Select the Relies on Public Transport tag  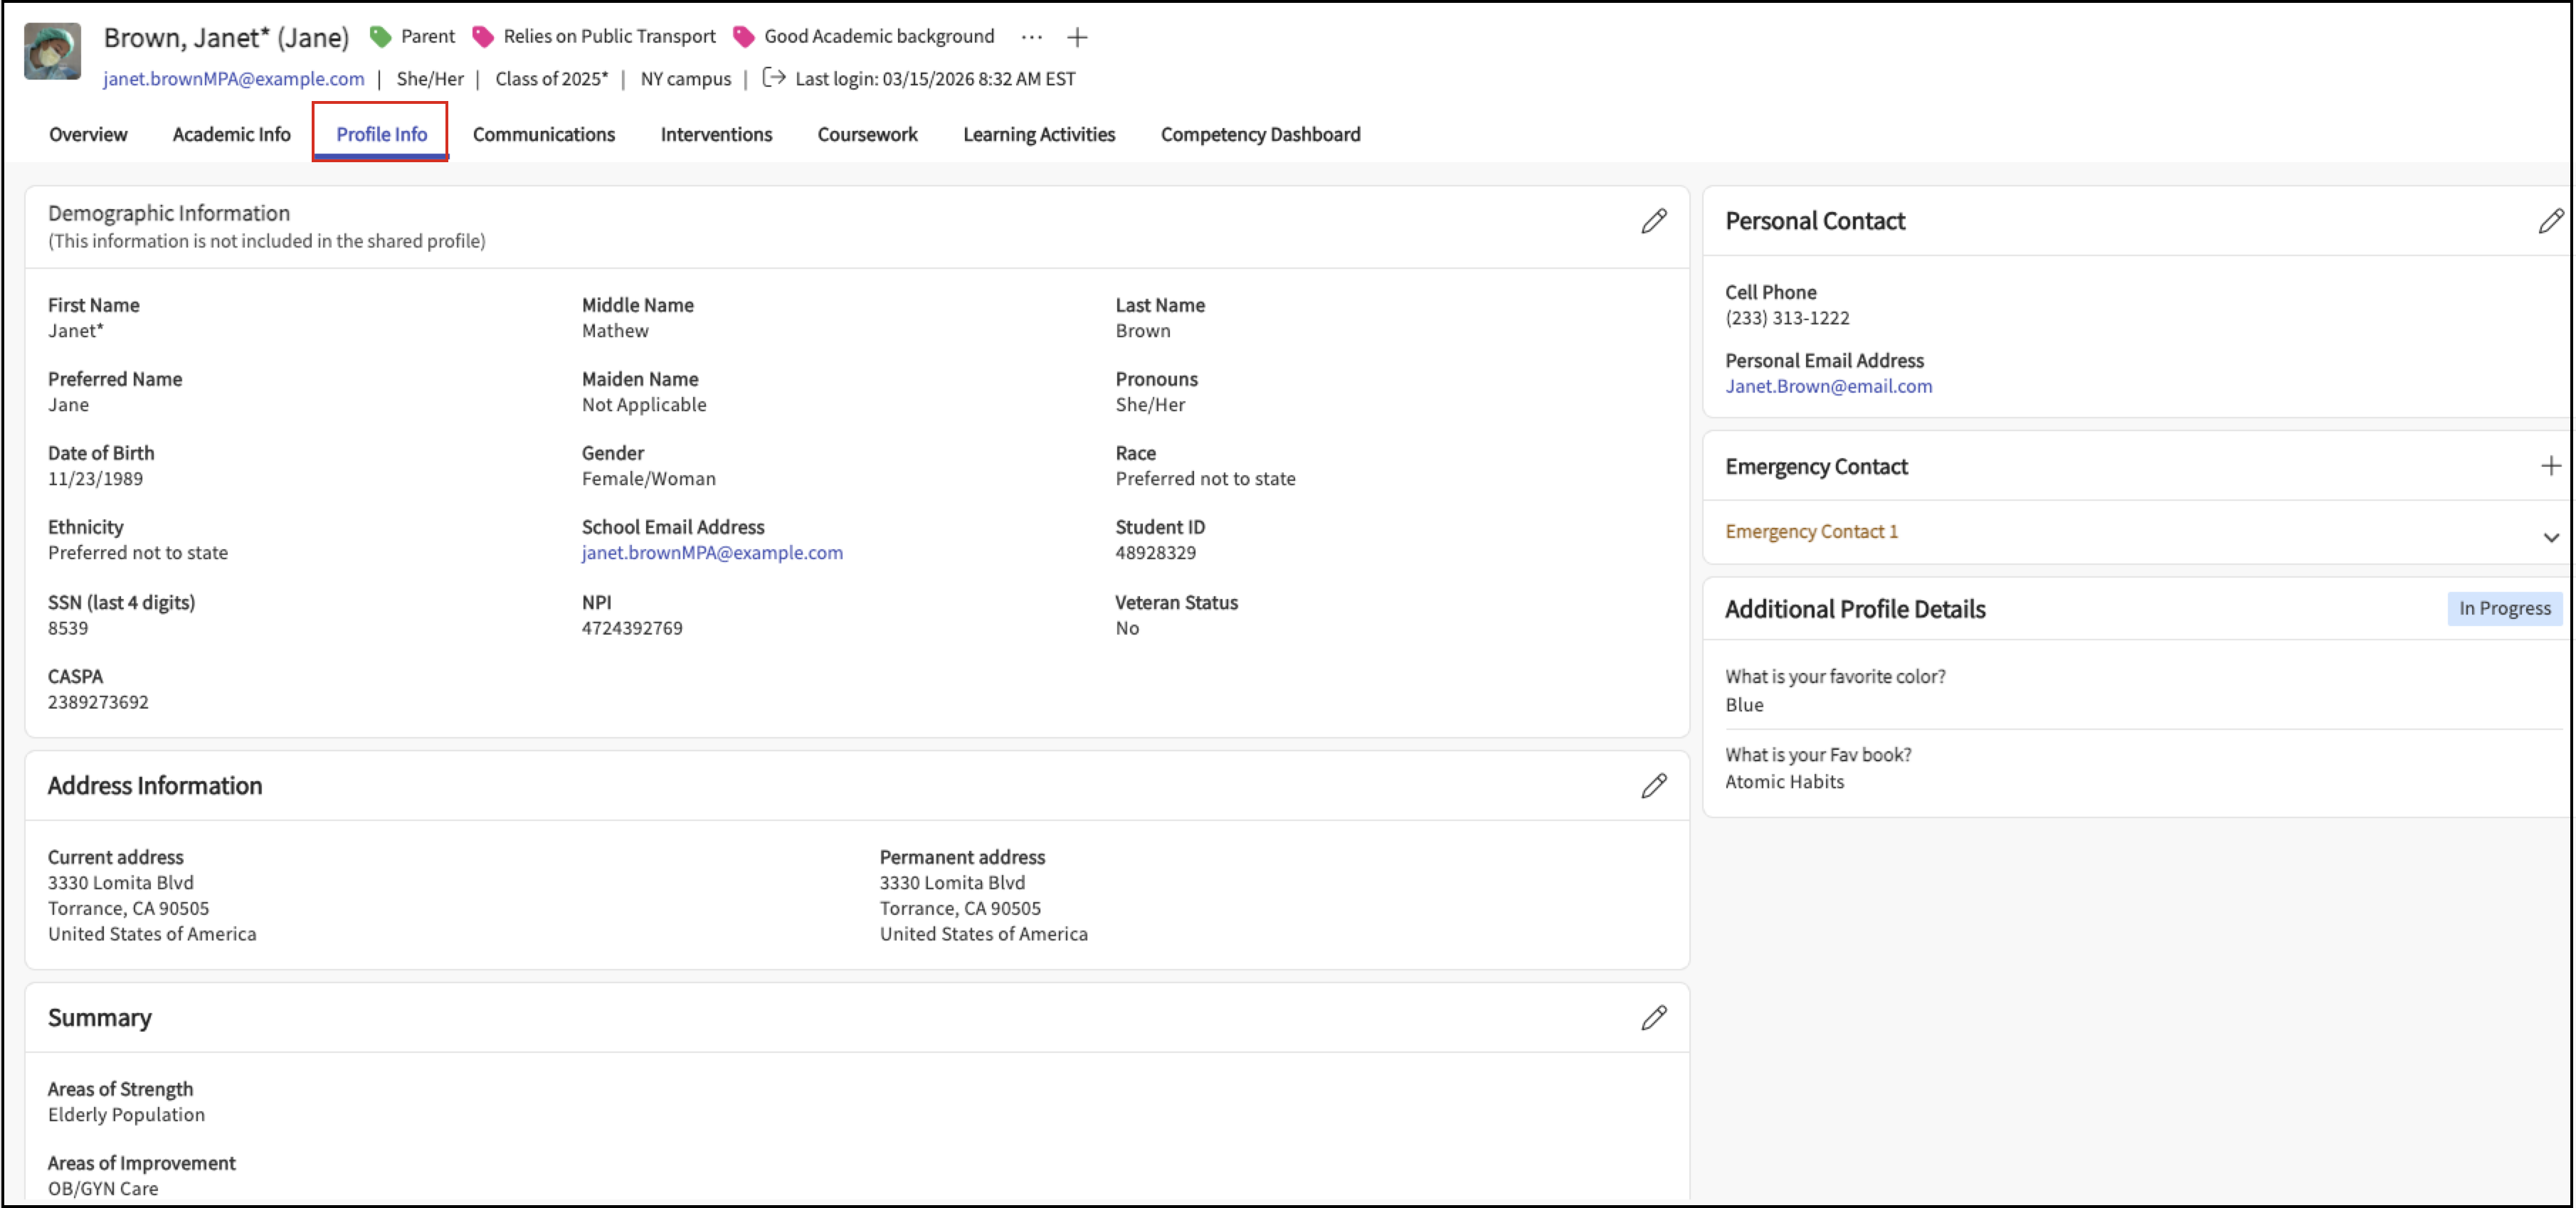pos(608,37)
